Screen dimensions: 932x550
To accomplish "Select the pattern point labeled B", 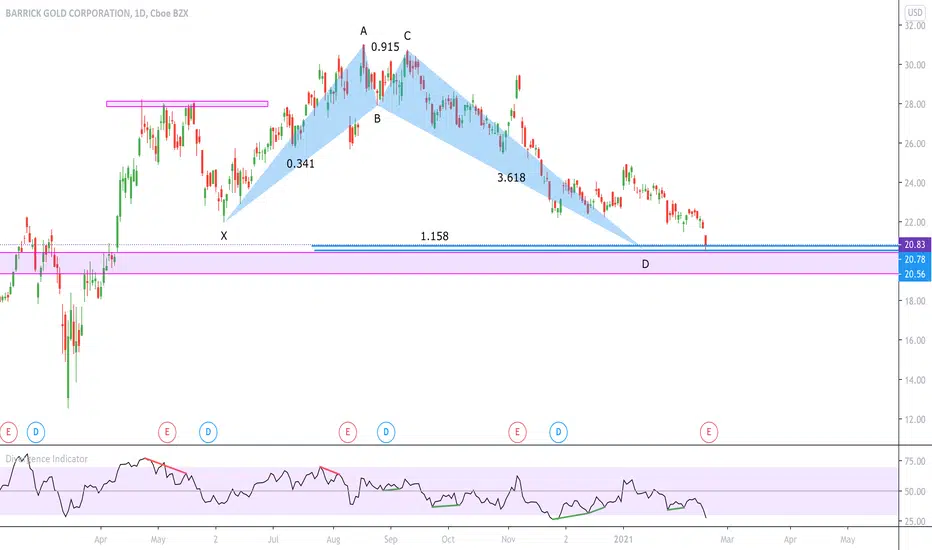I will [377, 119].
